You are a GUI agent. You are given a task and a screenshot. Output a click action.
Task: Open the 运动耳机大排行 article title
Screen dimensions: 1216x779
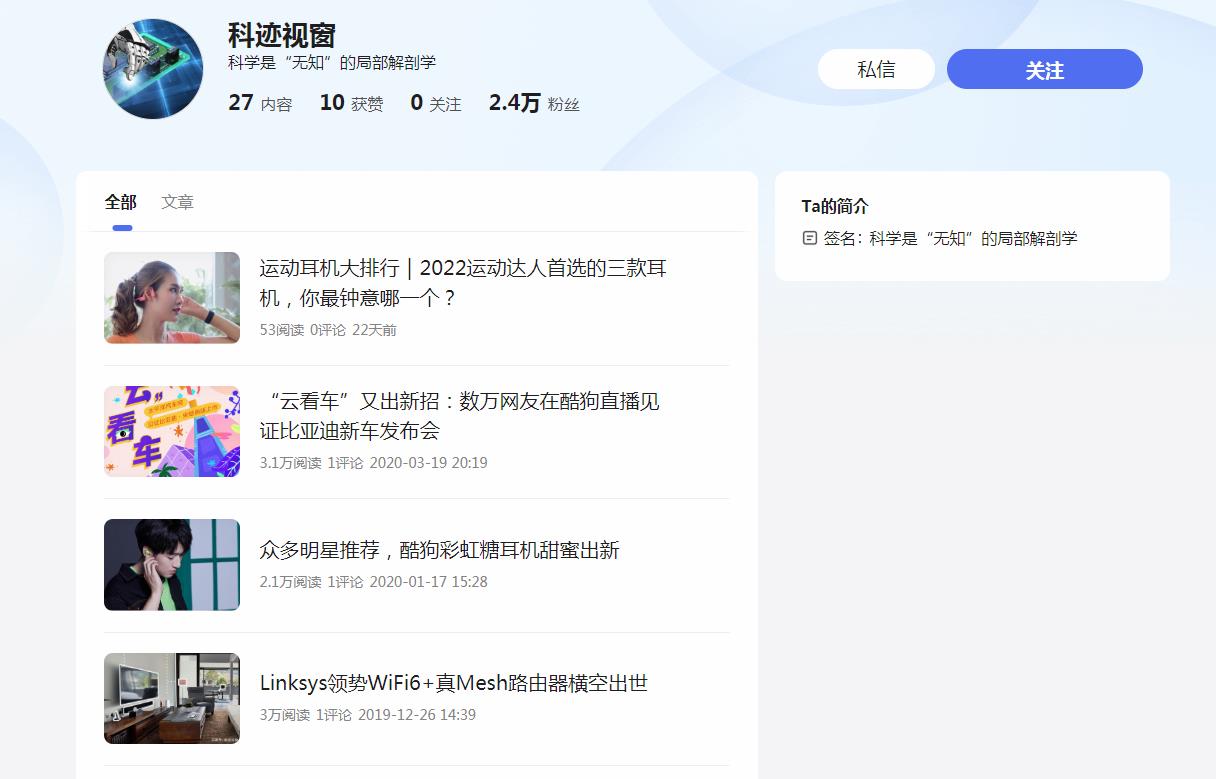click(x=463, y=283)
